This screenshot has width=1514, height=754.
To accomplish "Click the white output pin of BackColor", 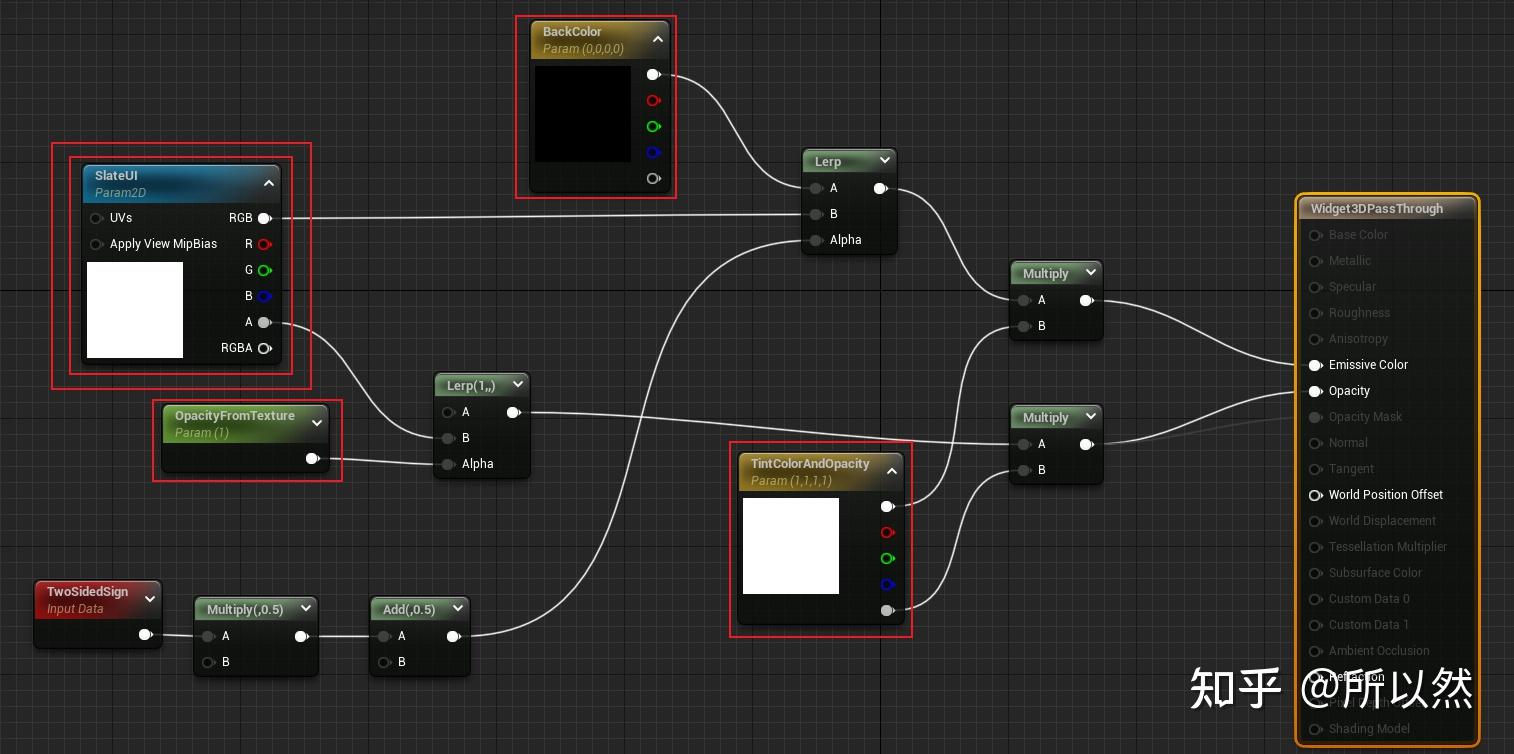I will tap(653, 74).
